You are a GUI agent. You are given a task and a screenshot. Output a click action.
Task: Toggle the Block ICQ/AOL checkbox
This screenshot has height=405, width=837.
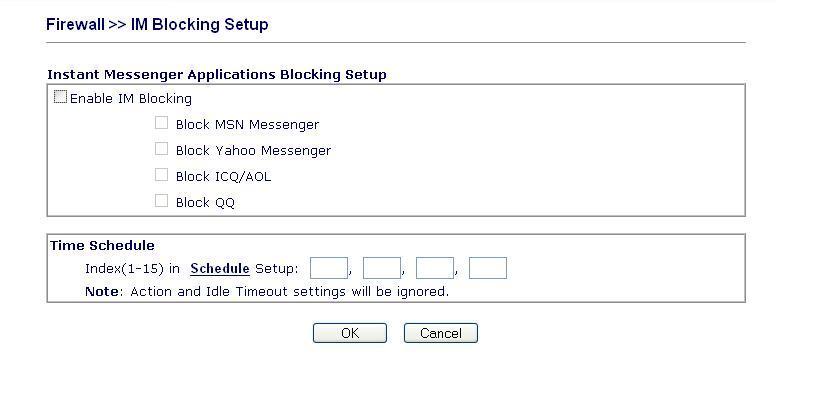click(161, 175)
